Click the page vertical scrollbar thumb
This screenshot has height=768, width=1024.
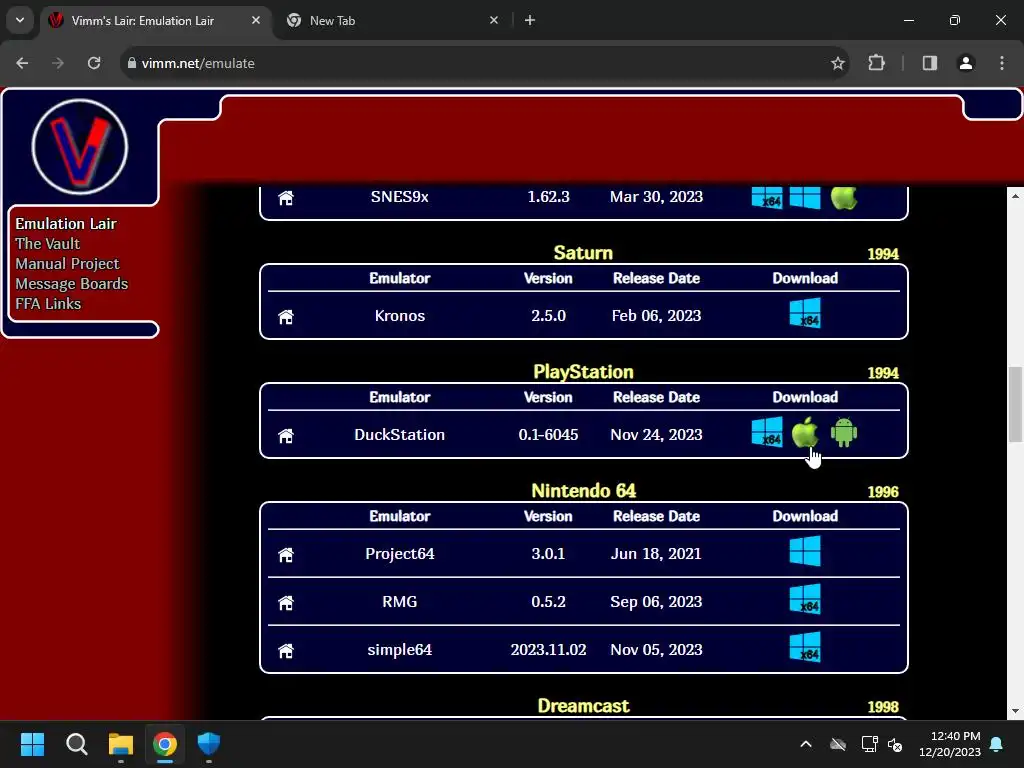(x=1015, y=404)
